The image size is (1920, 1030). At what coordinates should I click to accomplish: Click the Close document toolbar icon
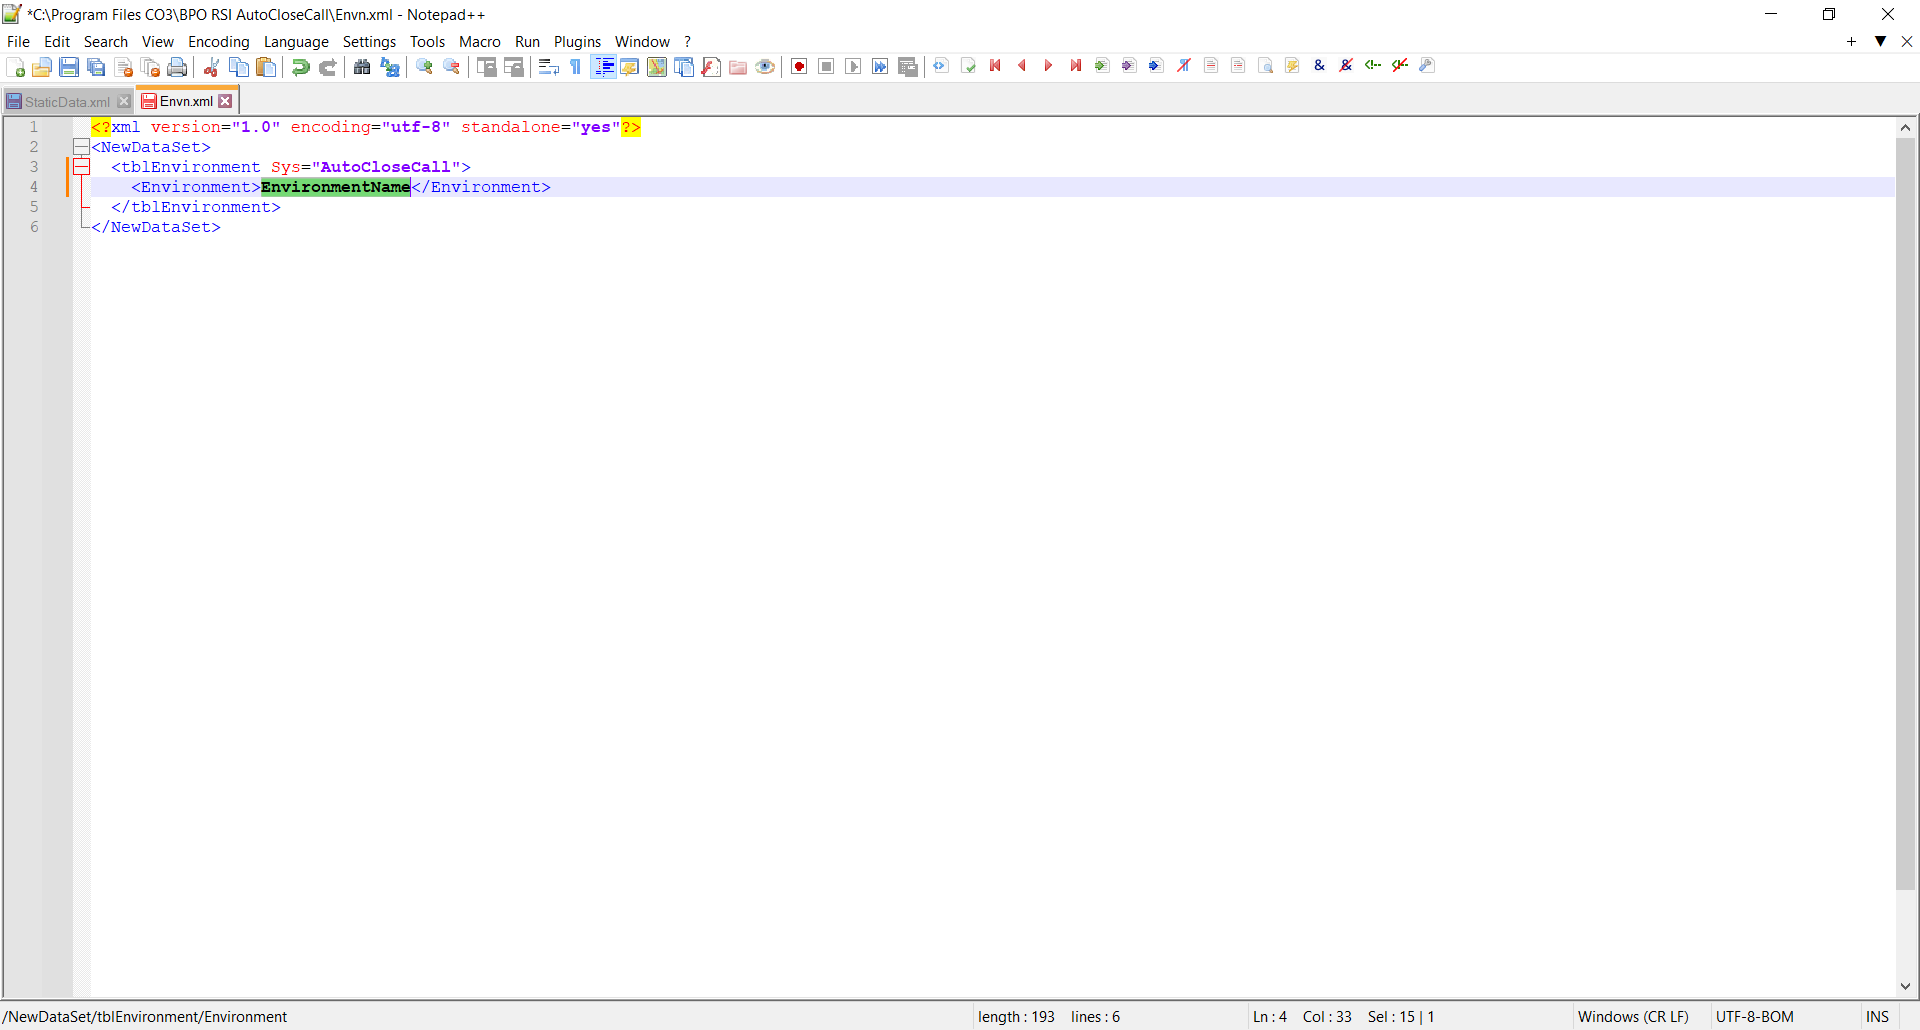click(x=123, y=67)
